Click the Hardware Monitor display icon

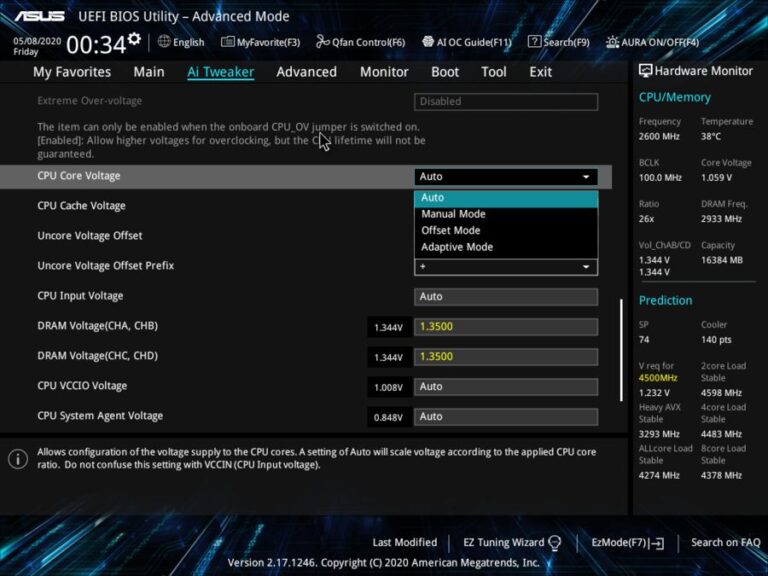click(x=646, y=71)
